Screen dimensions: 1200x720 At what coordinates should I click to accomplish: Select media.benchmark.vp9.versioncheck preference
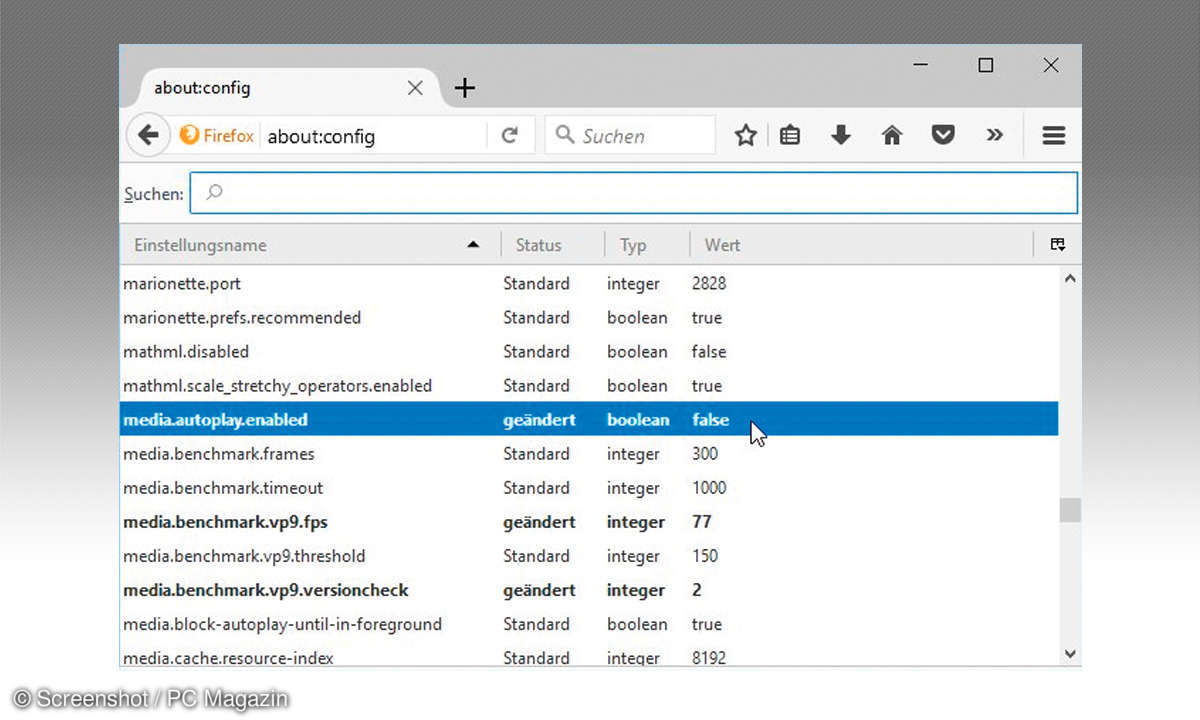(589, 590)
